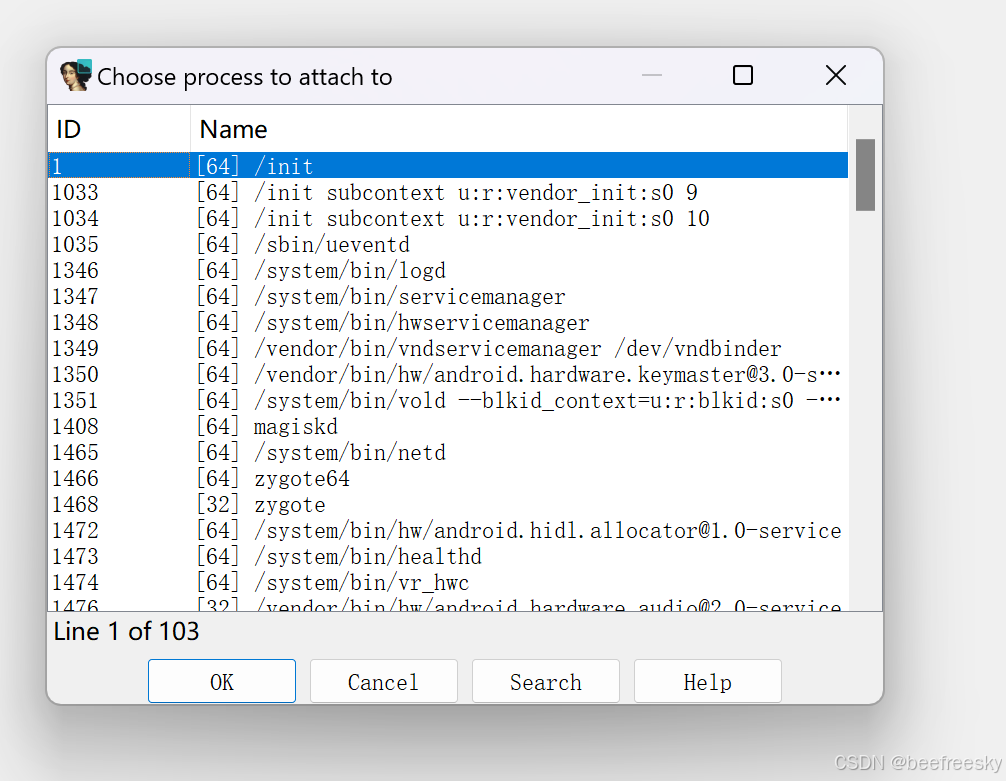Image resolution: width=1006 pixels, height=781 pixels.
Task: Select the /sbin/ueventd process row
Action: pos(448,245)
